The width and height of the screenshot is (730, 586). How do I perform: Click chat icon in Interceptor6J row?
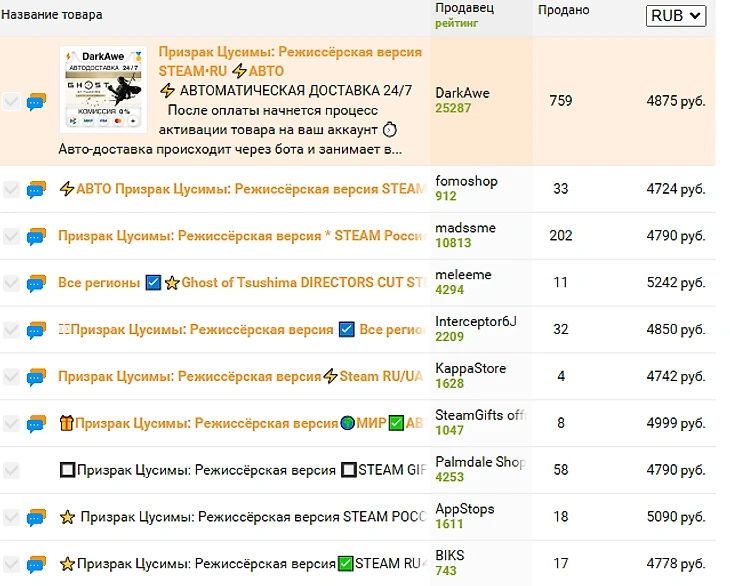37,330
